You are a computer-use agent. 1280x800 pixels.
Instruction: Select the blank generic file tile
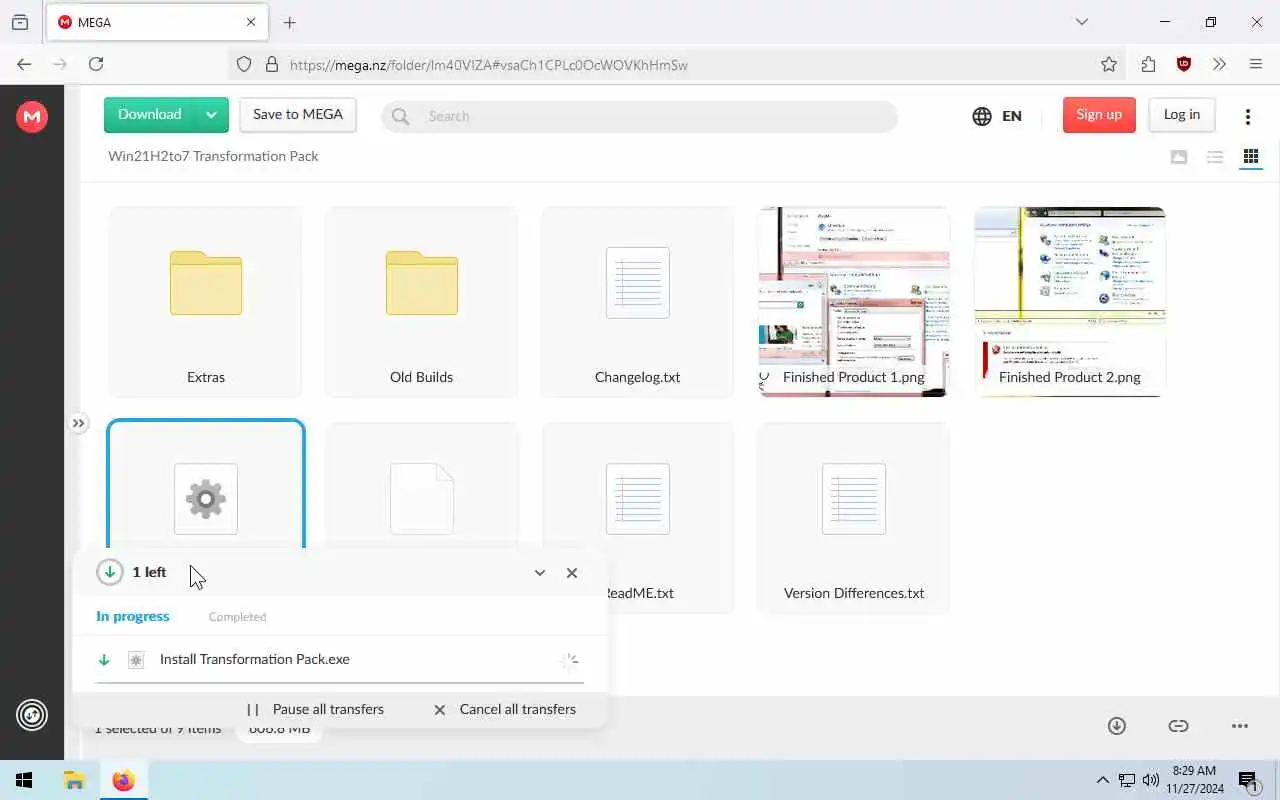click(x=422, y=486)
